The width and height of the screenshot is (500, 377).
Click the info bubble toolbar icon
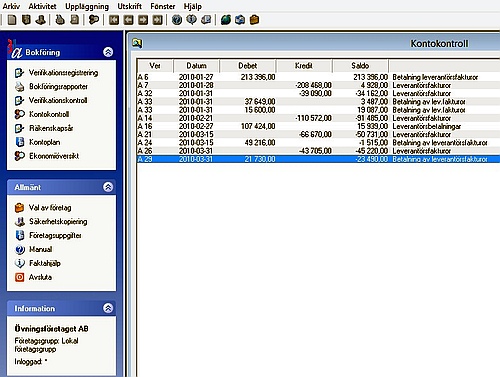(x=191, y=20)
